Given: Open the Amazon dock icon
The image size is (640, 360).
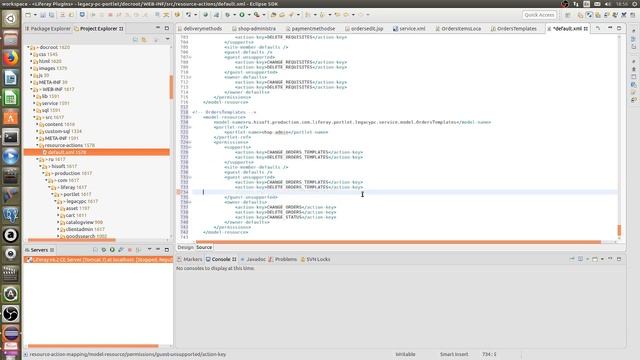Looking at the screenshot, I should (11, 235).
